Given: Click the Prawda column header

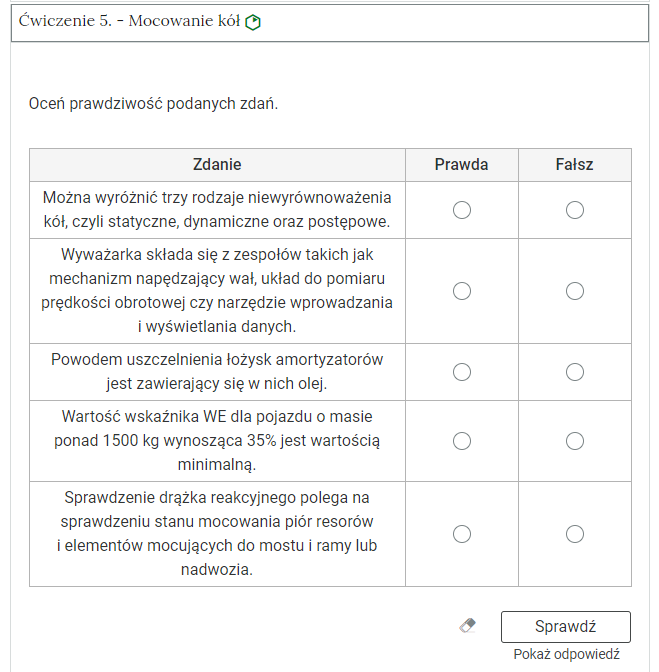Looking at the screenshot, I should [x=461, y=165].
